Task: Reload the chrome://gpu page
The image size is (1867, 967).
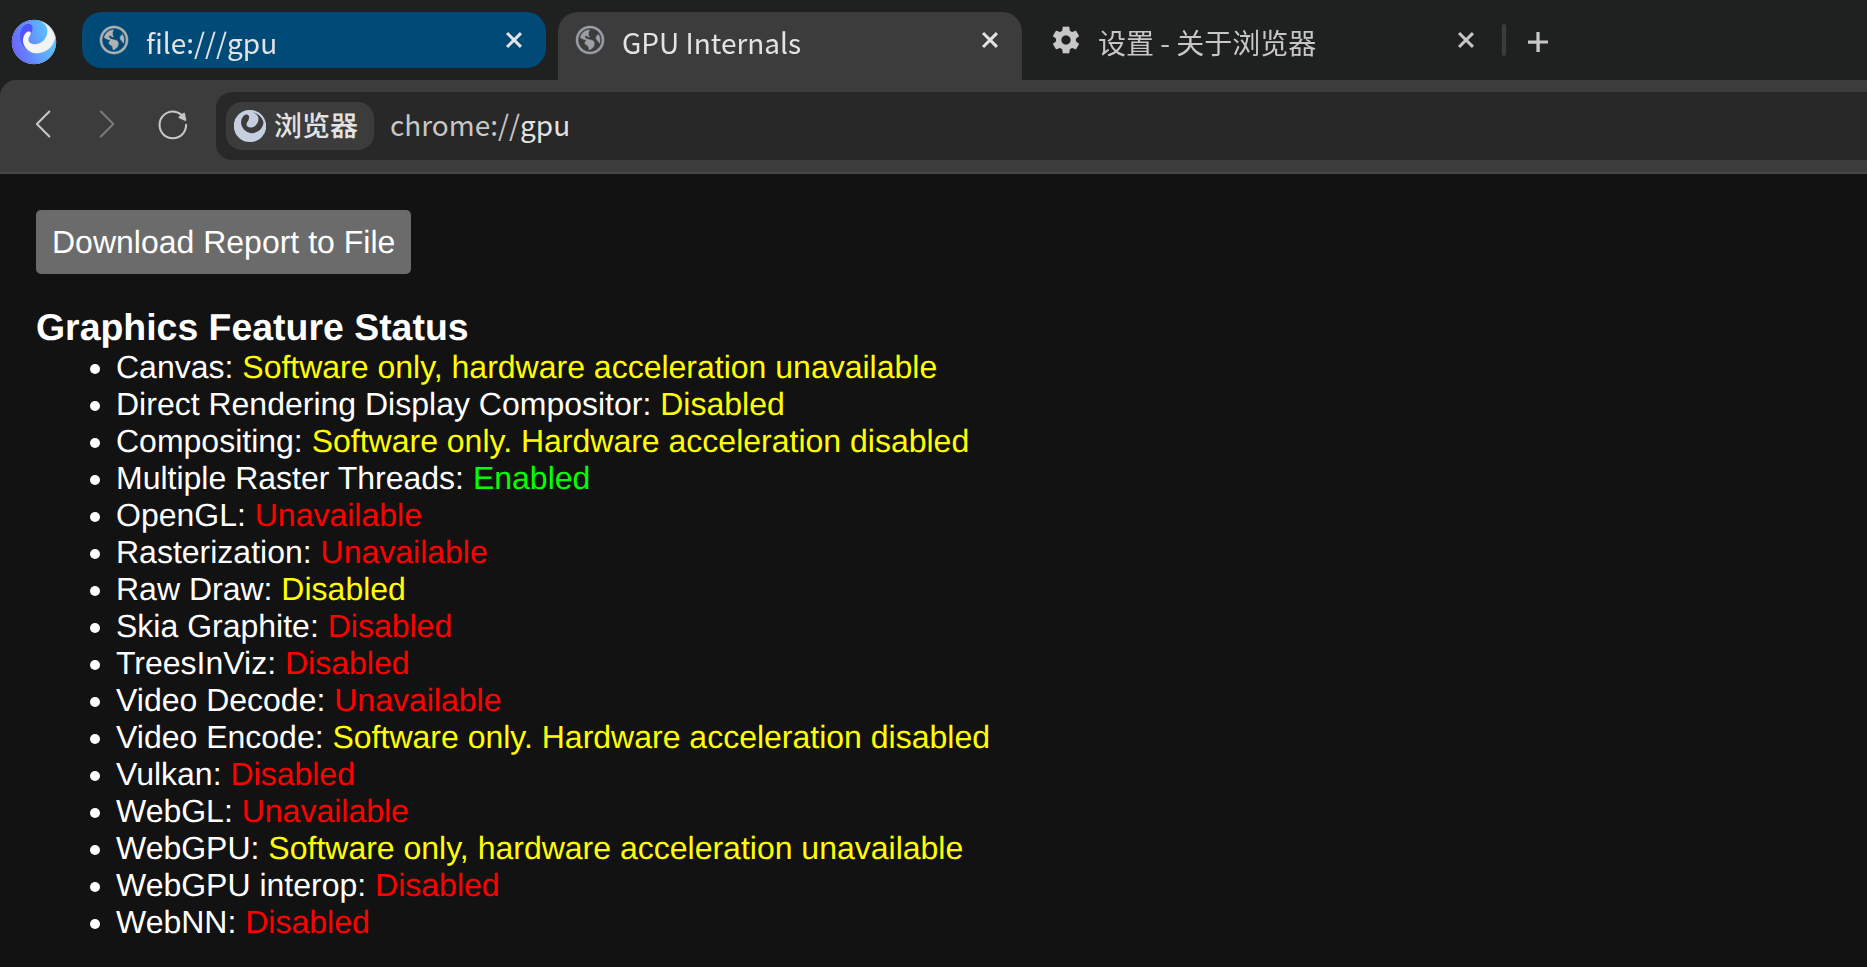Action: 173,125
